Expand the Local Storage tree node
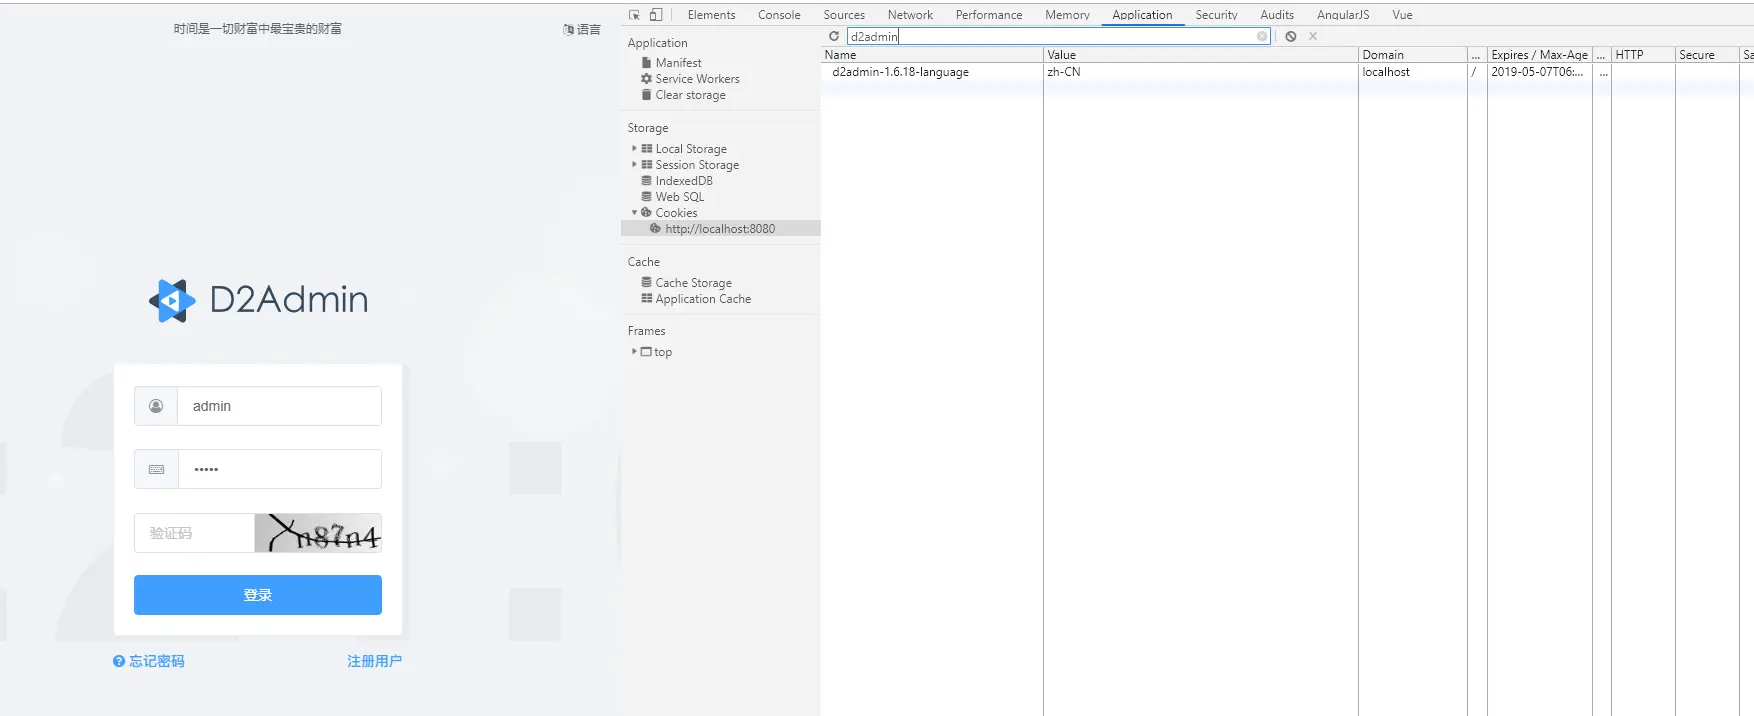1754x716 pixels. (634, 148)
